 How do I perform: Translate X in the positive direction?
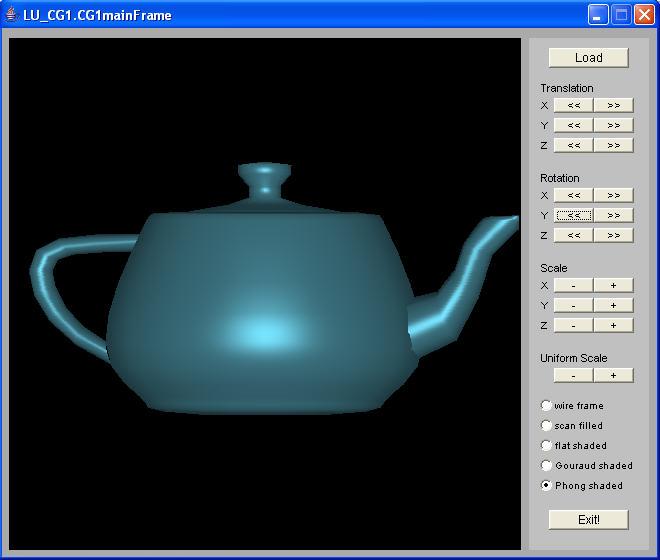click(x=613, y=105)
